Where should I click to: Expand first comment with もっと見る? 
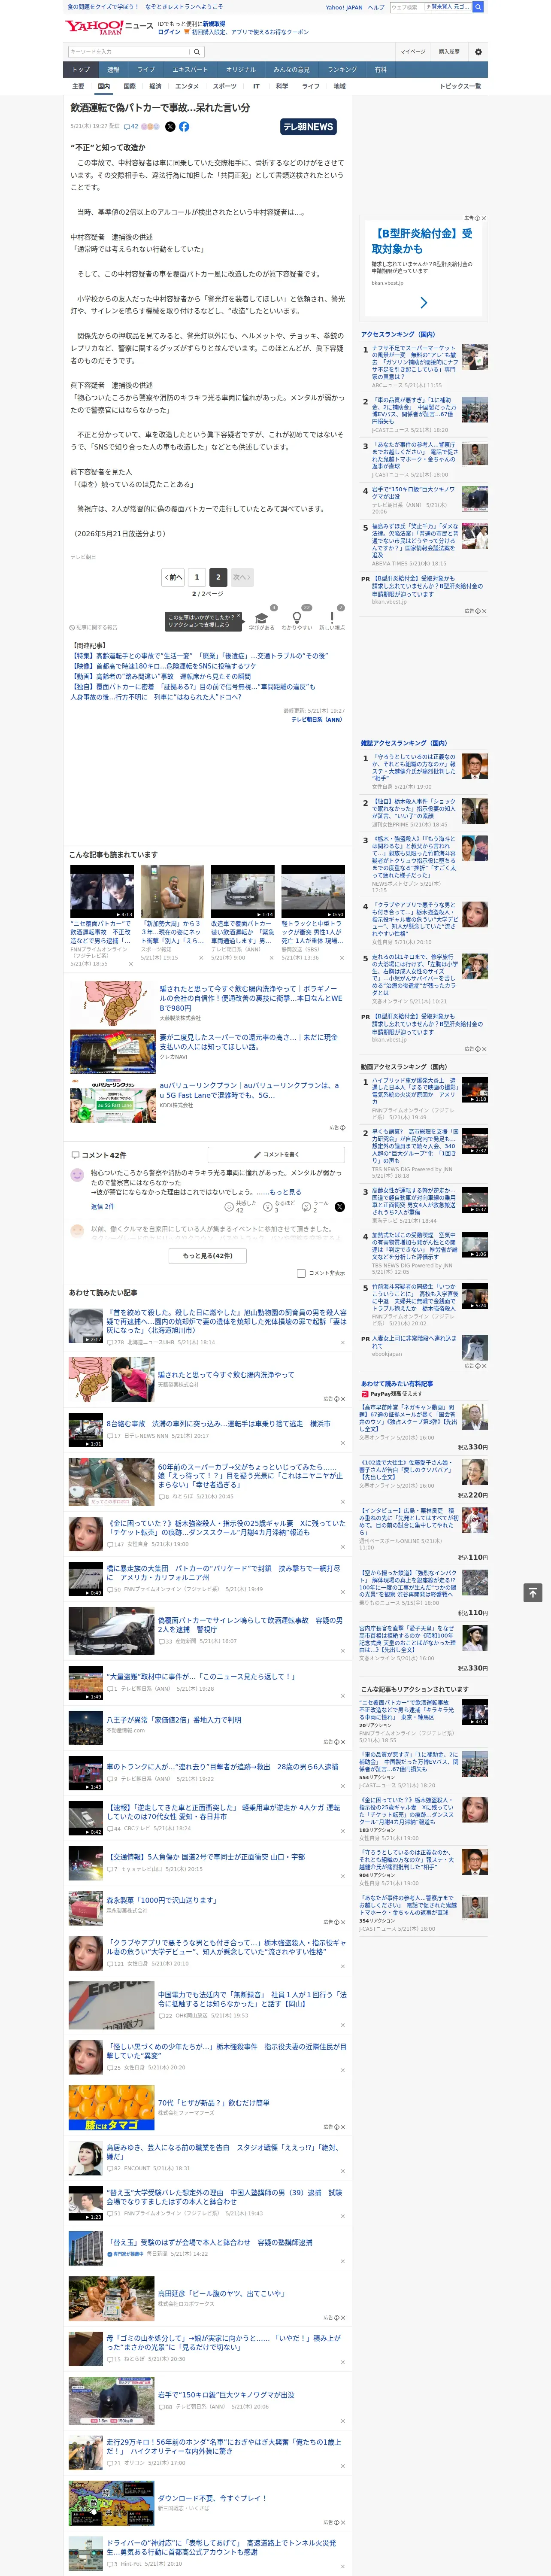click(285, 1192)
